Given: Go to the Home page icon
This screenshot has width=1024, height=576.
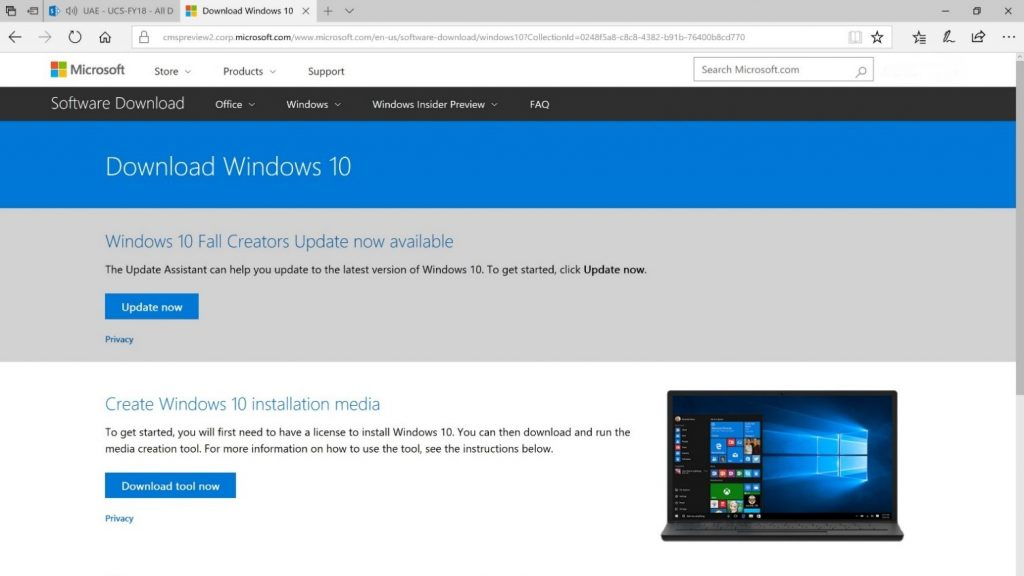Looking at the screenshot, I should [x=105, y=37].
